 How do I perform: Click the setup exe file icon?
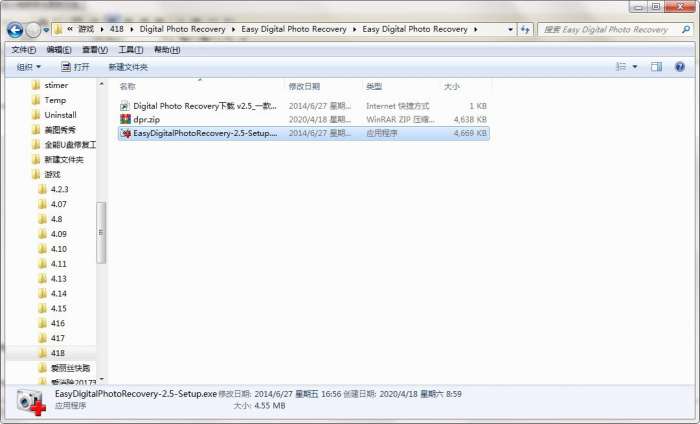click(126, 133)
